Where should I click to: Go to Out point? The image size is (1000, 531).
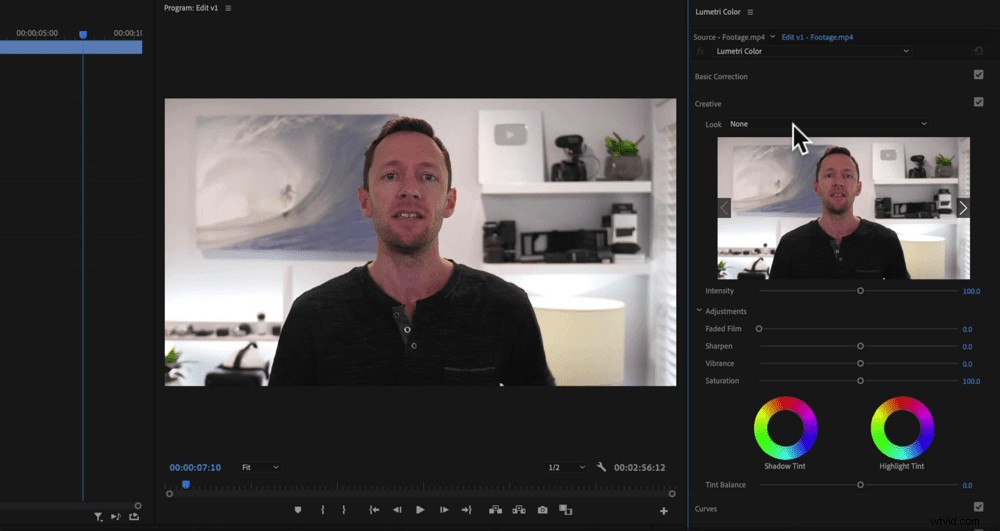(x=467, y=510)
